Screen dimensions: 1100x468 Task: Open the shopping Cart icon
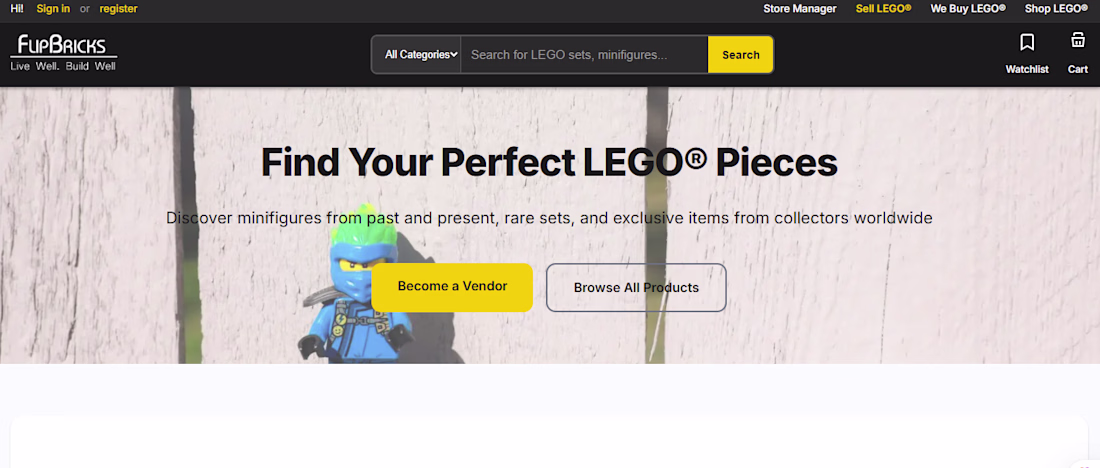[1078, 41]
